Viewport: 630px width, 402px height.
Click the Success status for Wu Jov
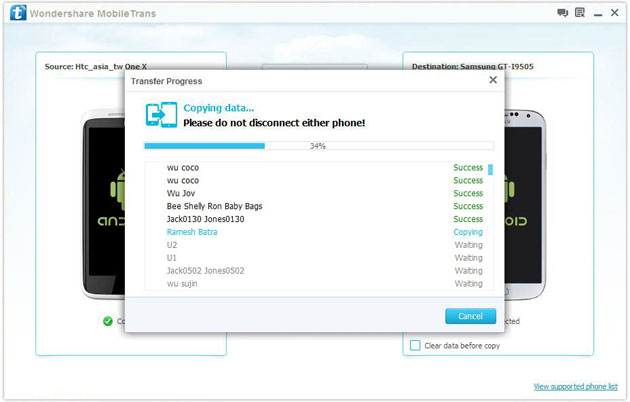click(468, 193)
